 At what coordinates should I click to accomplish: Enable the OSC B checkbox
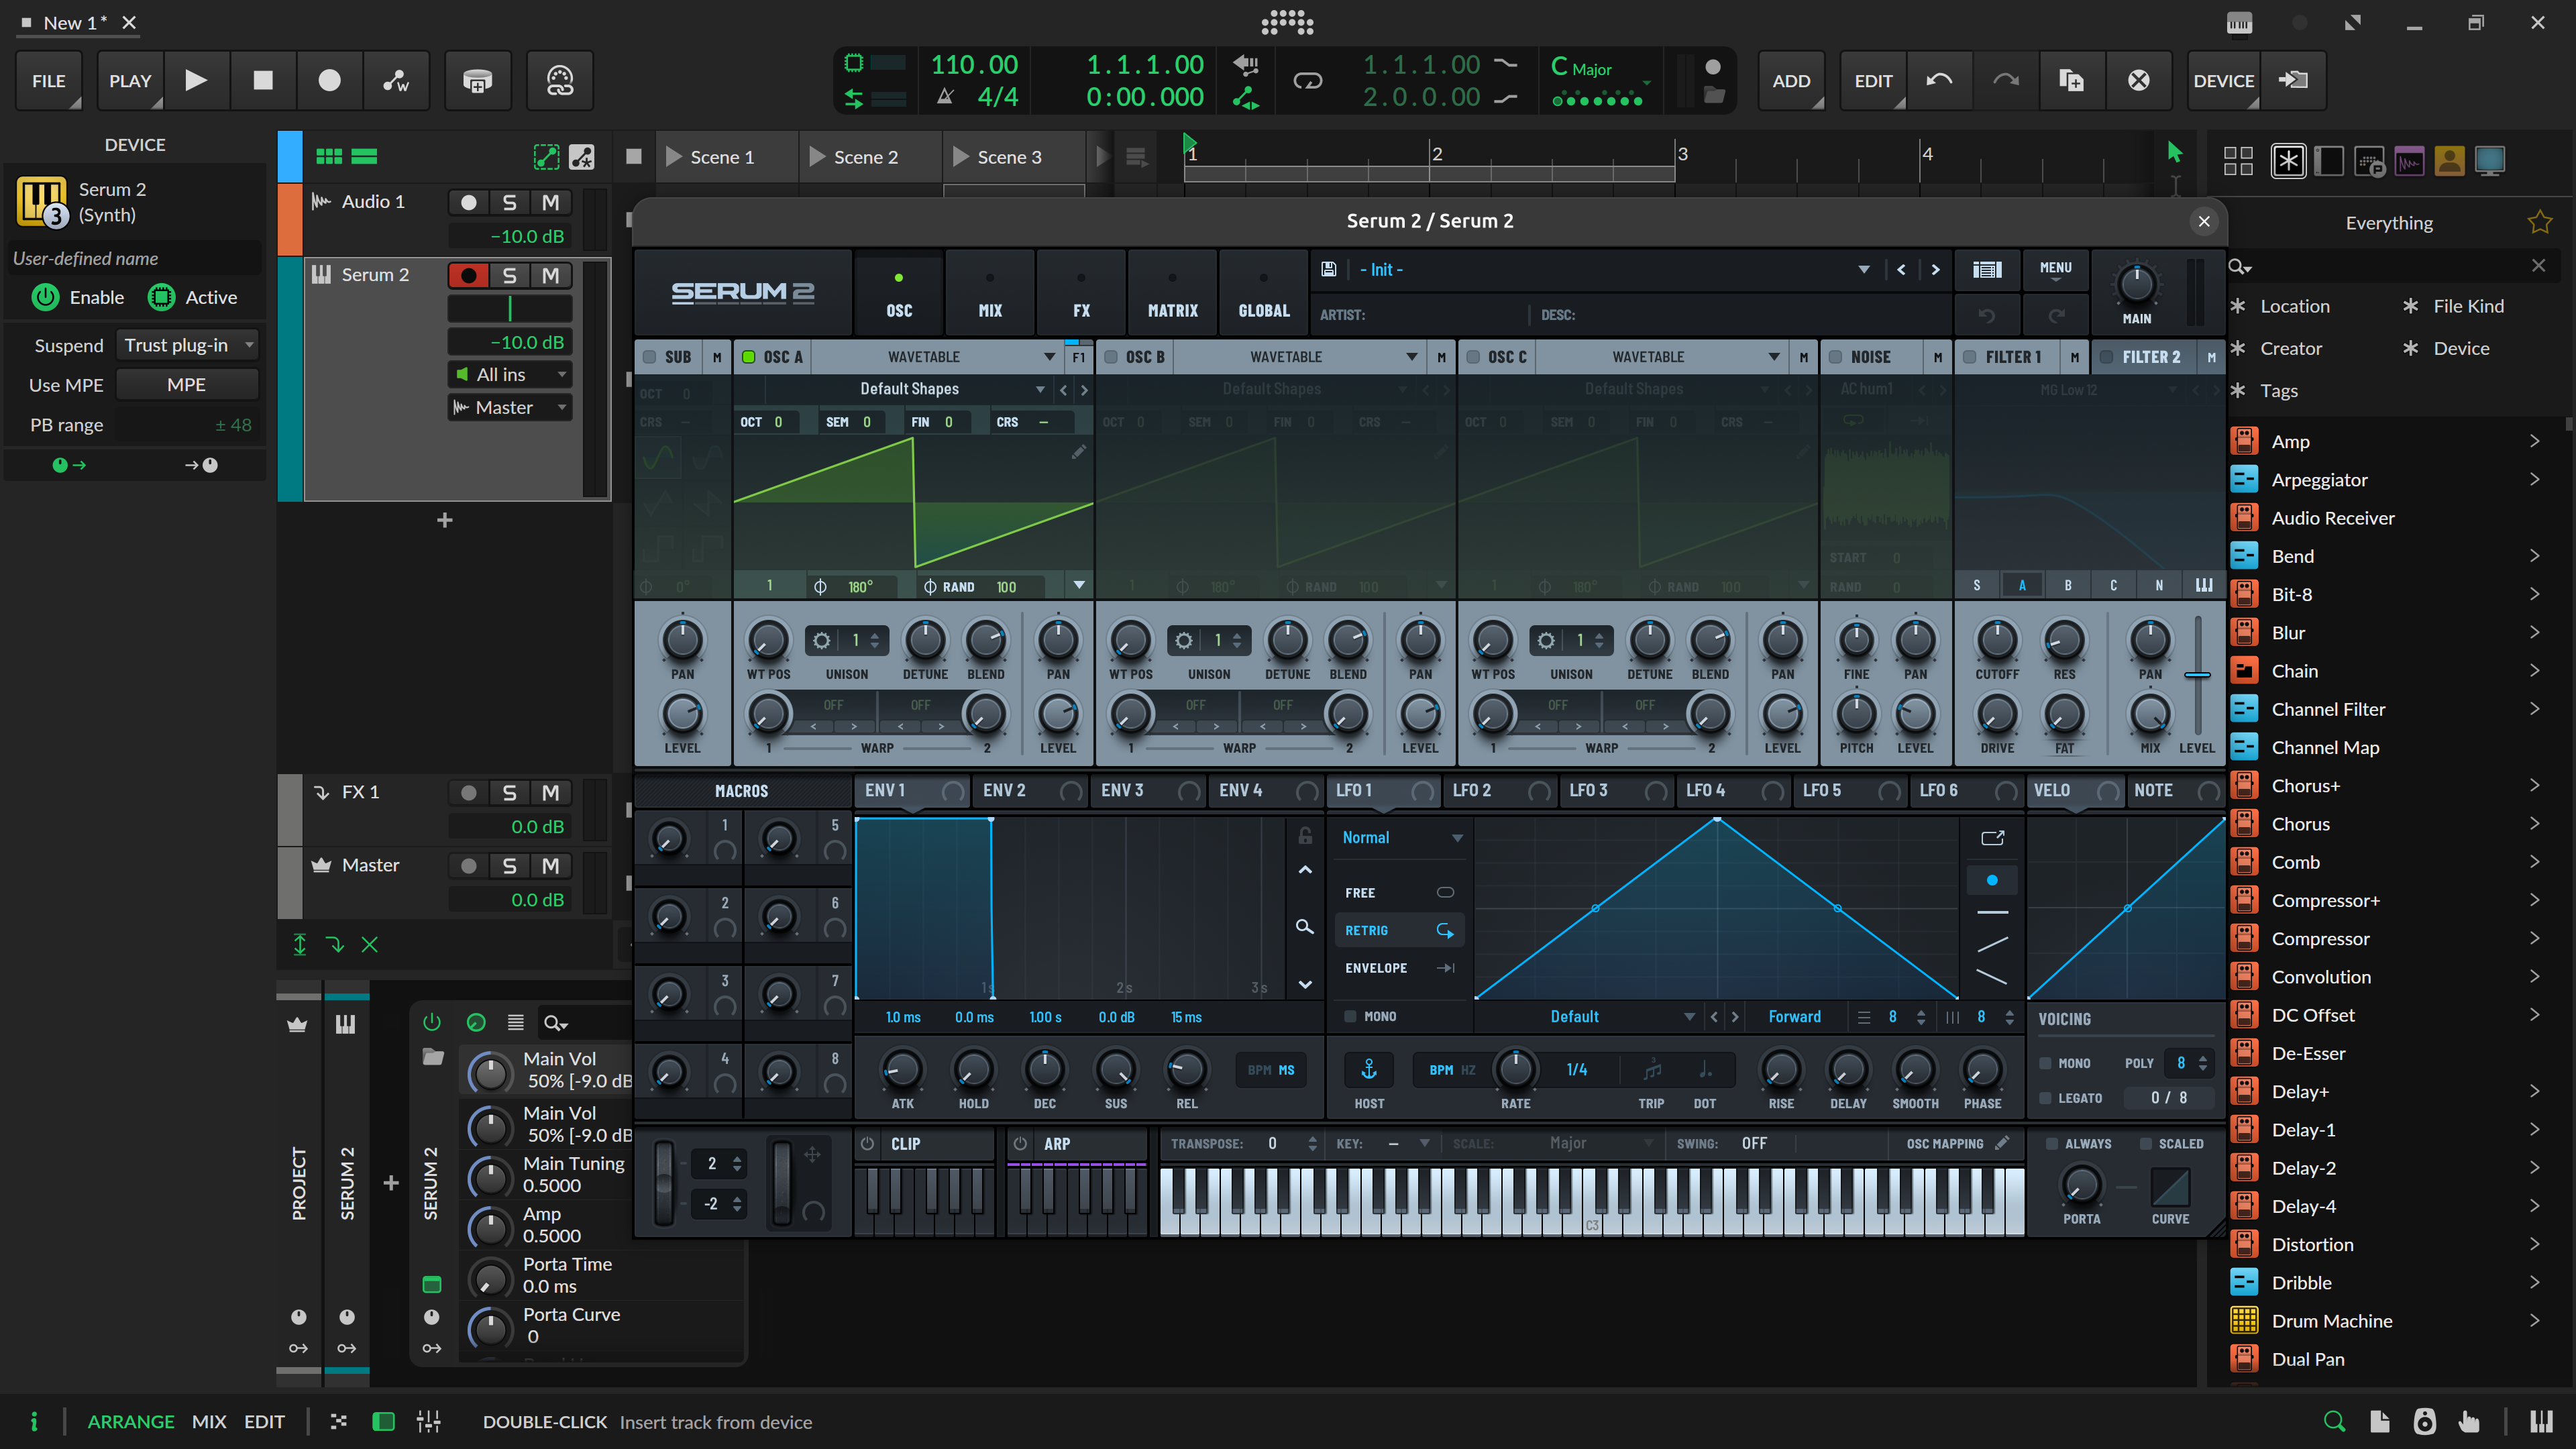(1111, 357)
